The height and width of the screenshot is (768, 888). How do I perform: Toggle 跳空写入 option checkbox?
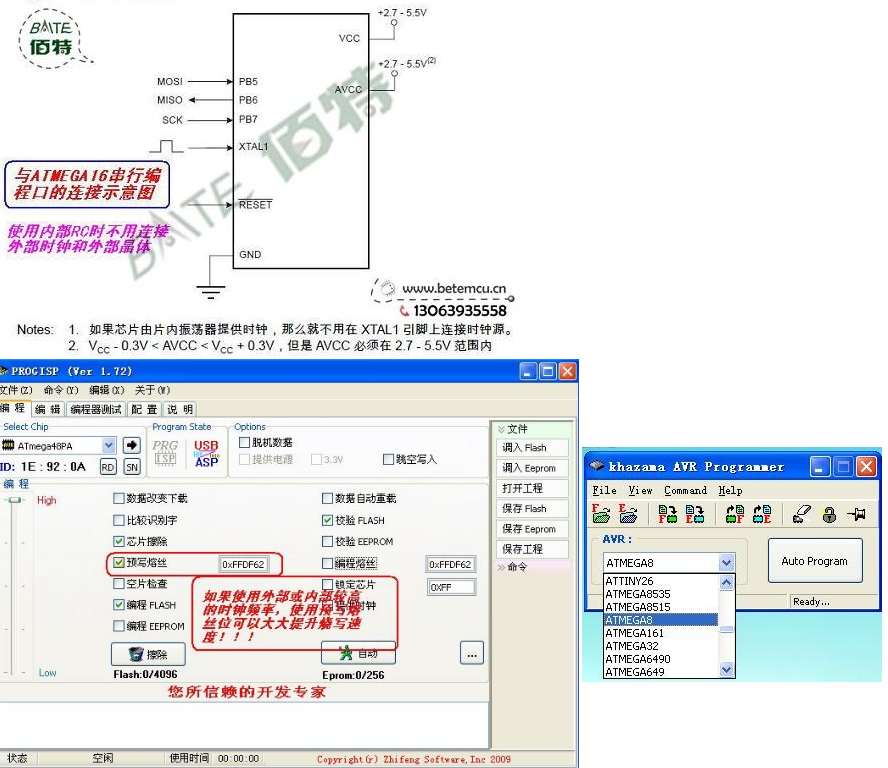point(388,459)
